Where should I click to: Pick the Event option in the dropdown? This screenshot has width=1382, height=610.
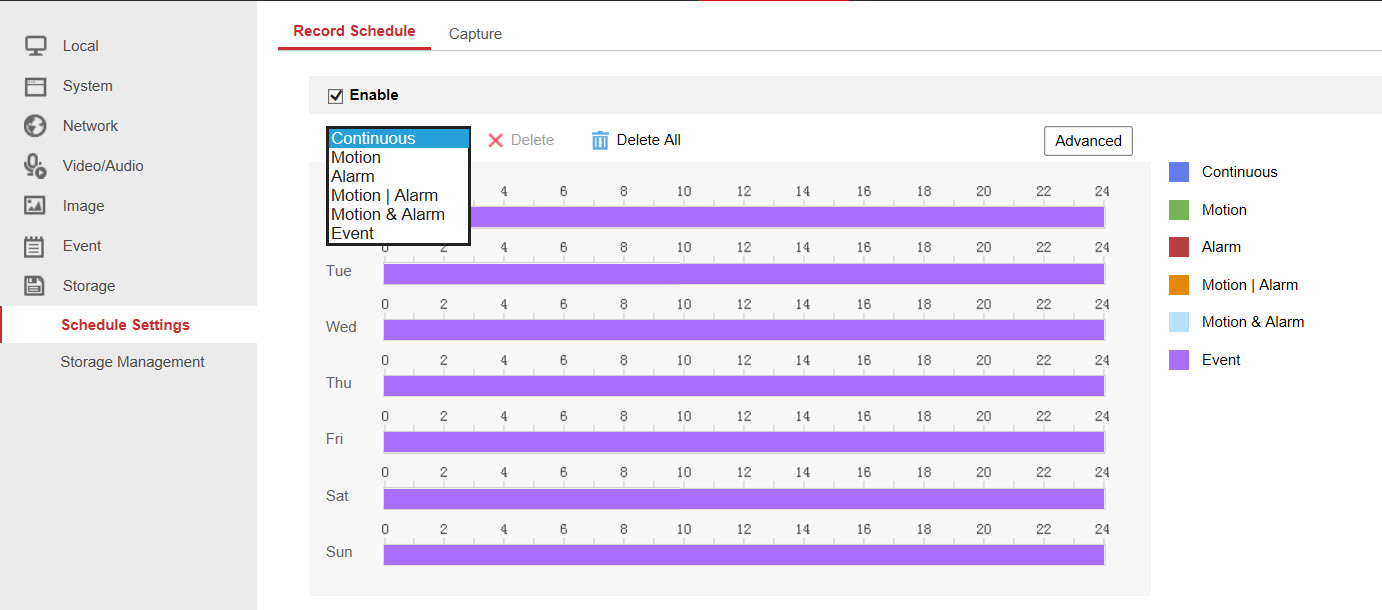coord(352,234)
